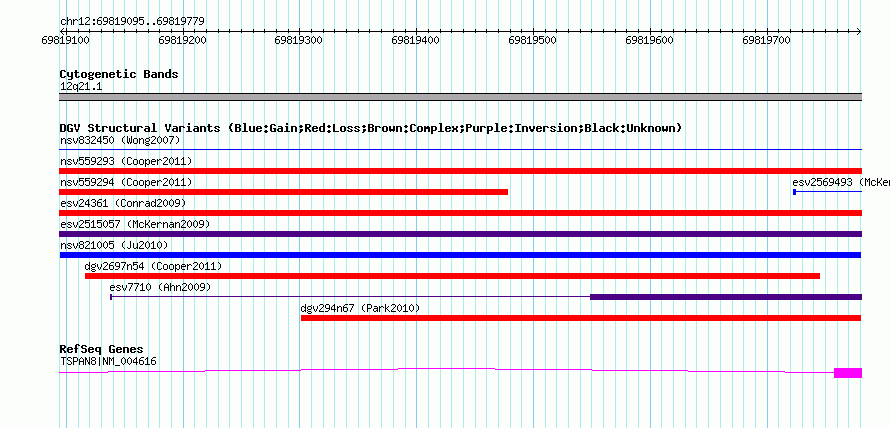Select the red dgv2697n54 loss bar

tap(452, 276)
